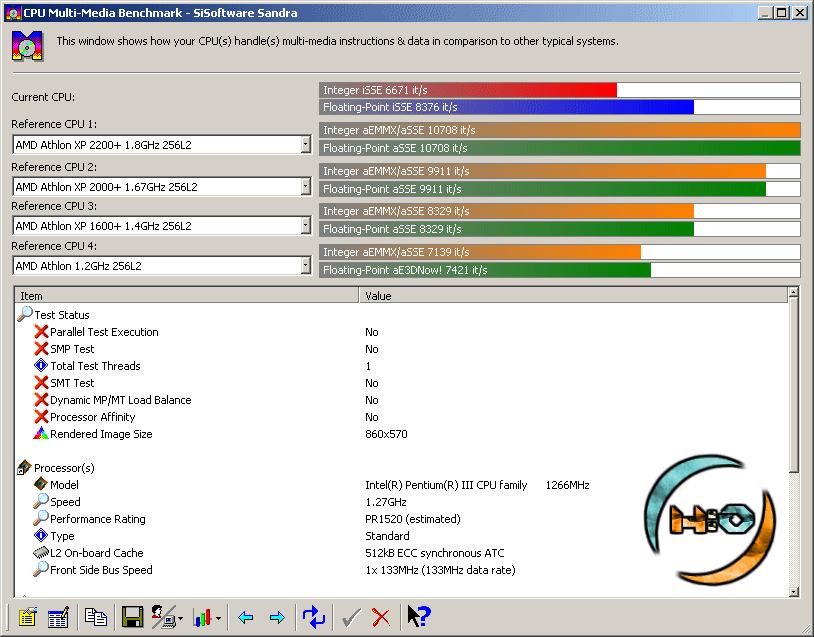Image resolution: width=814 pixels, height=637 pixels.
Task: Click the table-with-pencil icon in the bottom toolbar
Action: point(58,617)
